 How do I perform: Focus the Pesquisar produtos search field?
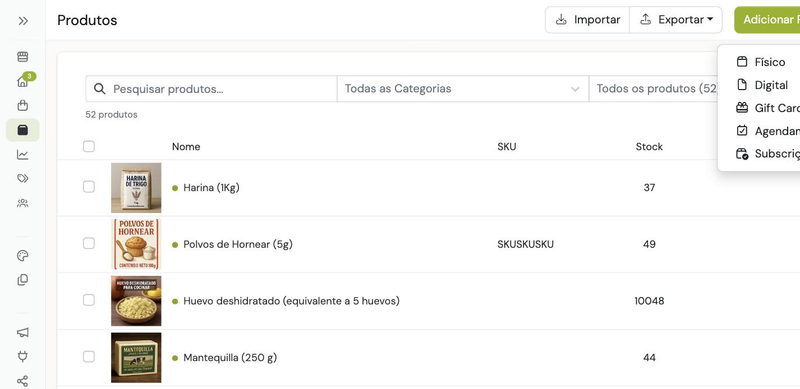211,89
